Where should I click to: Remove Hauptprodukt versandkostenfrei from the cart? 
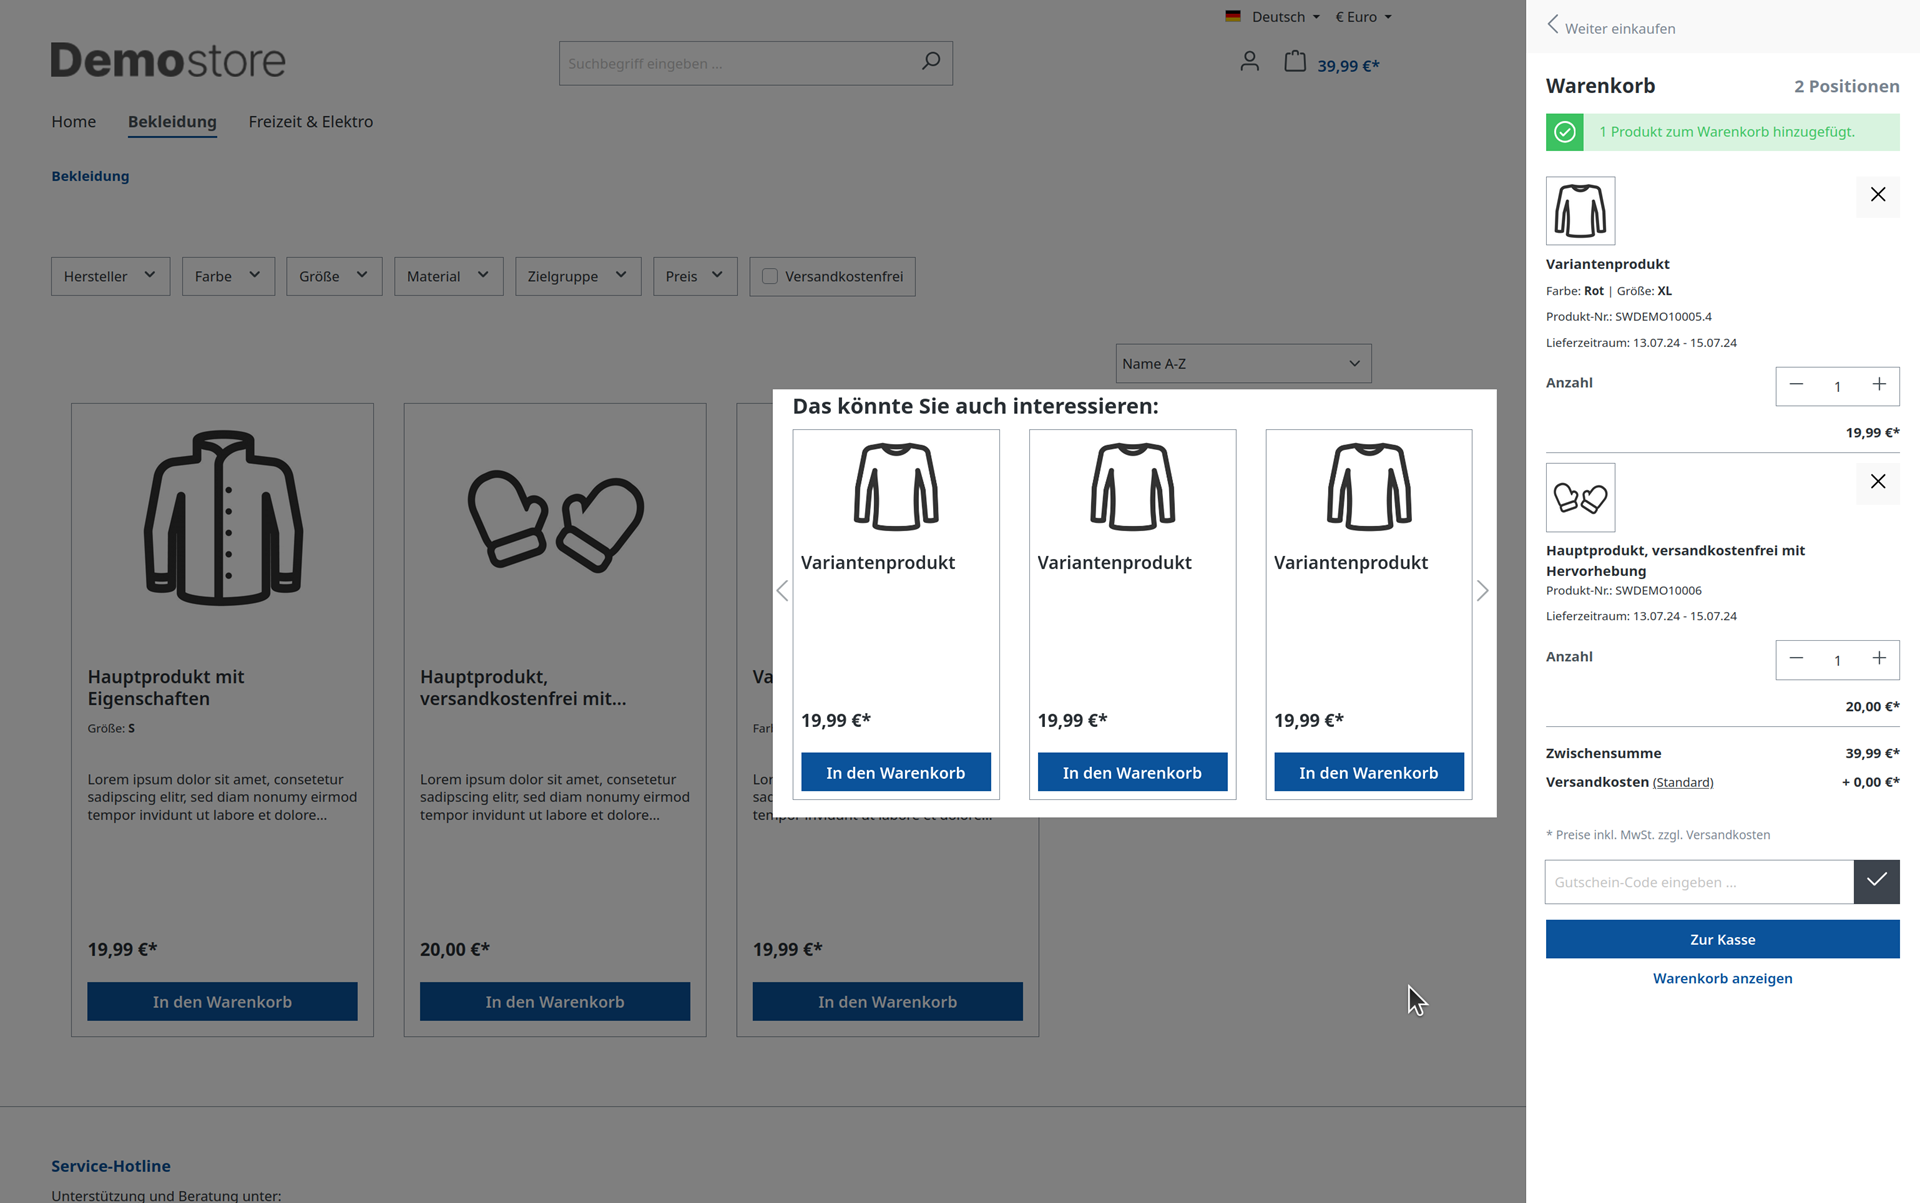click(x=1878, y=482)
